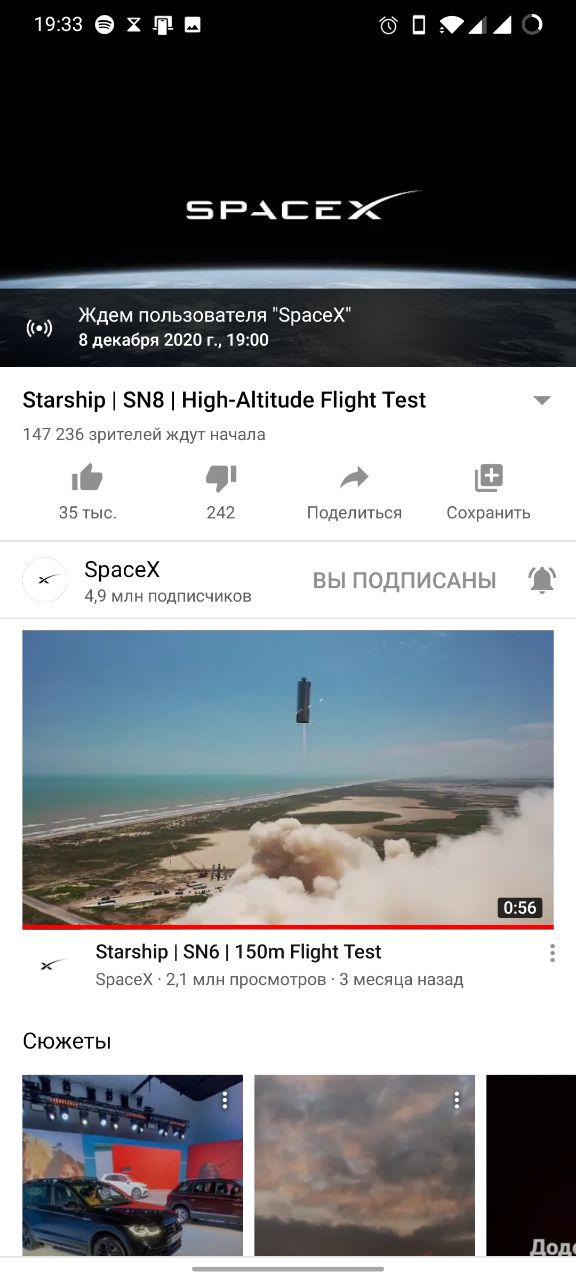Tap the Spotify icon in status bar
This screenshot has height=1280, width=576.
click(104, 25)
